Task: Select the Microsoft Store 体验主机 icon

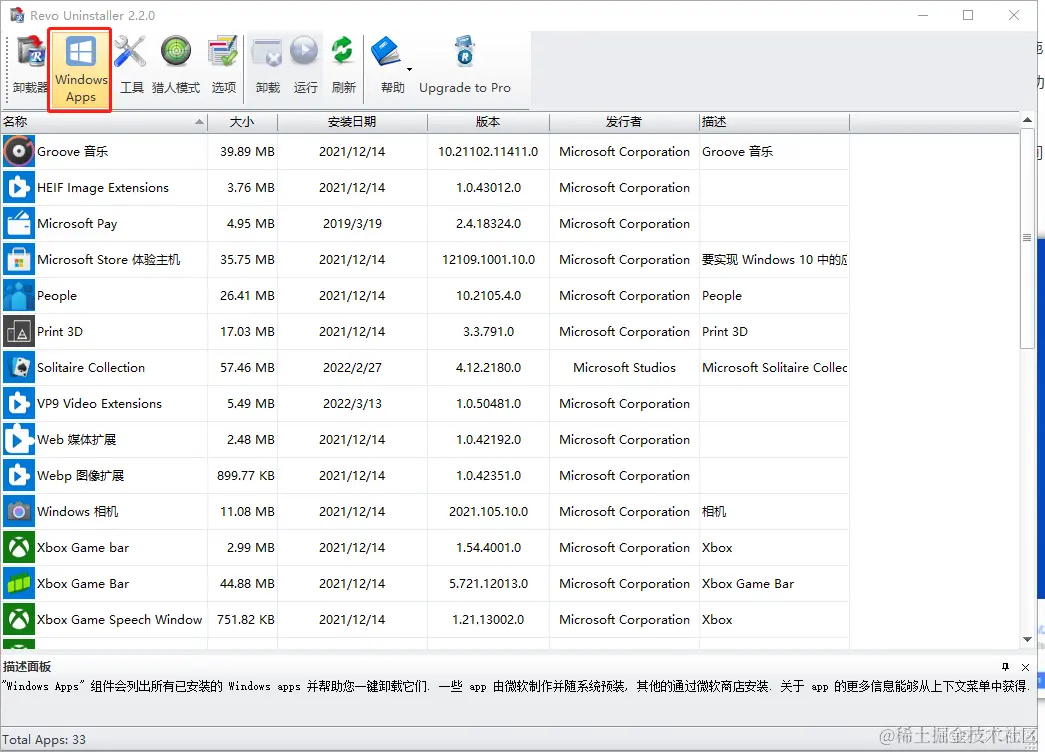Action: (19, 259)
